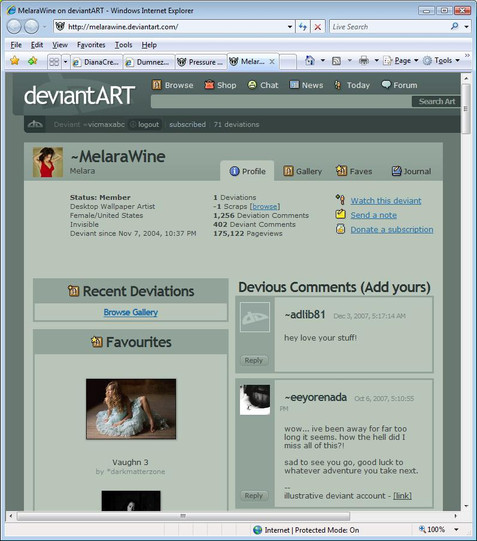Click the Browse Gallery link

click(131, 312)
